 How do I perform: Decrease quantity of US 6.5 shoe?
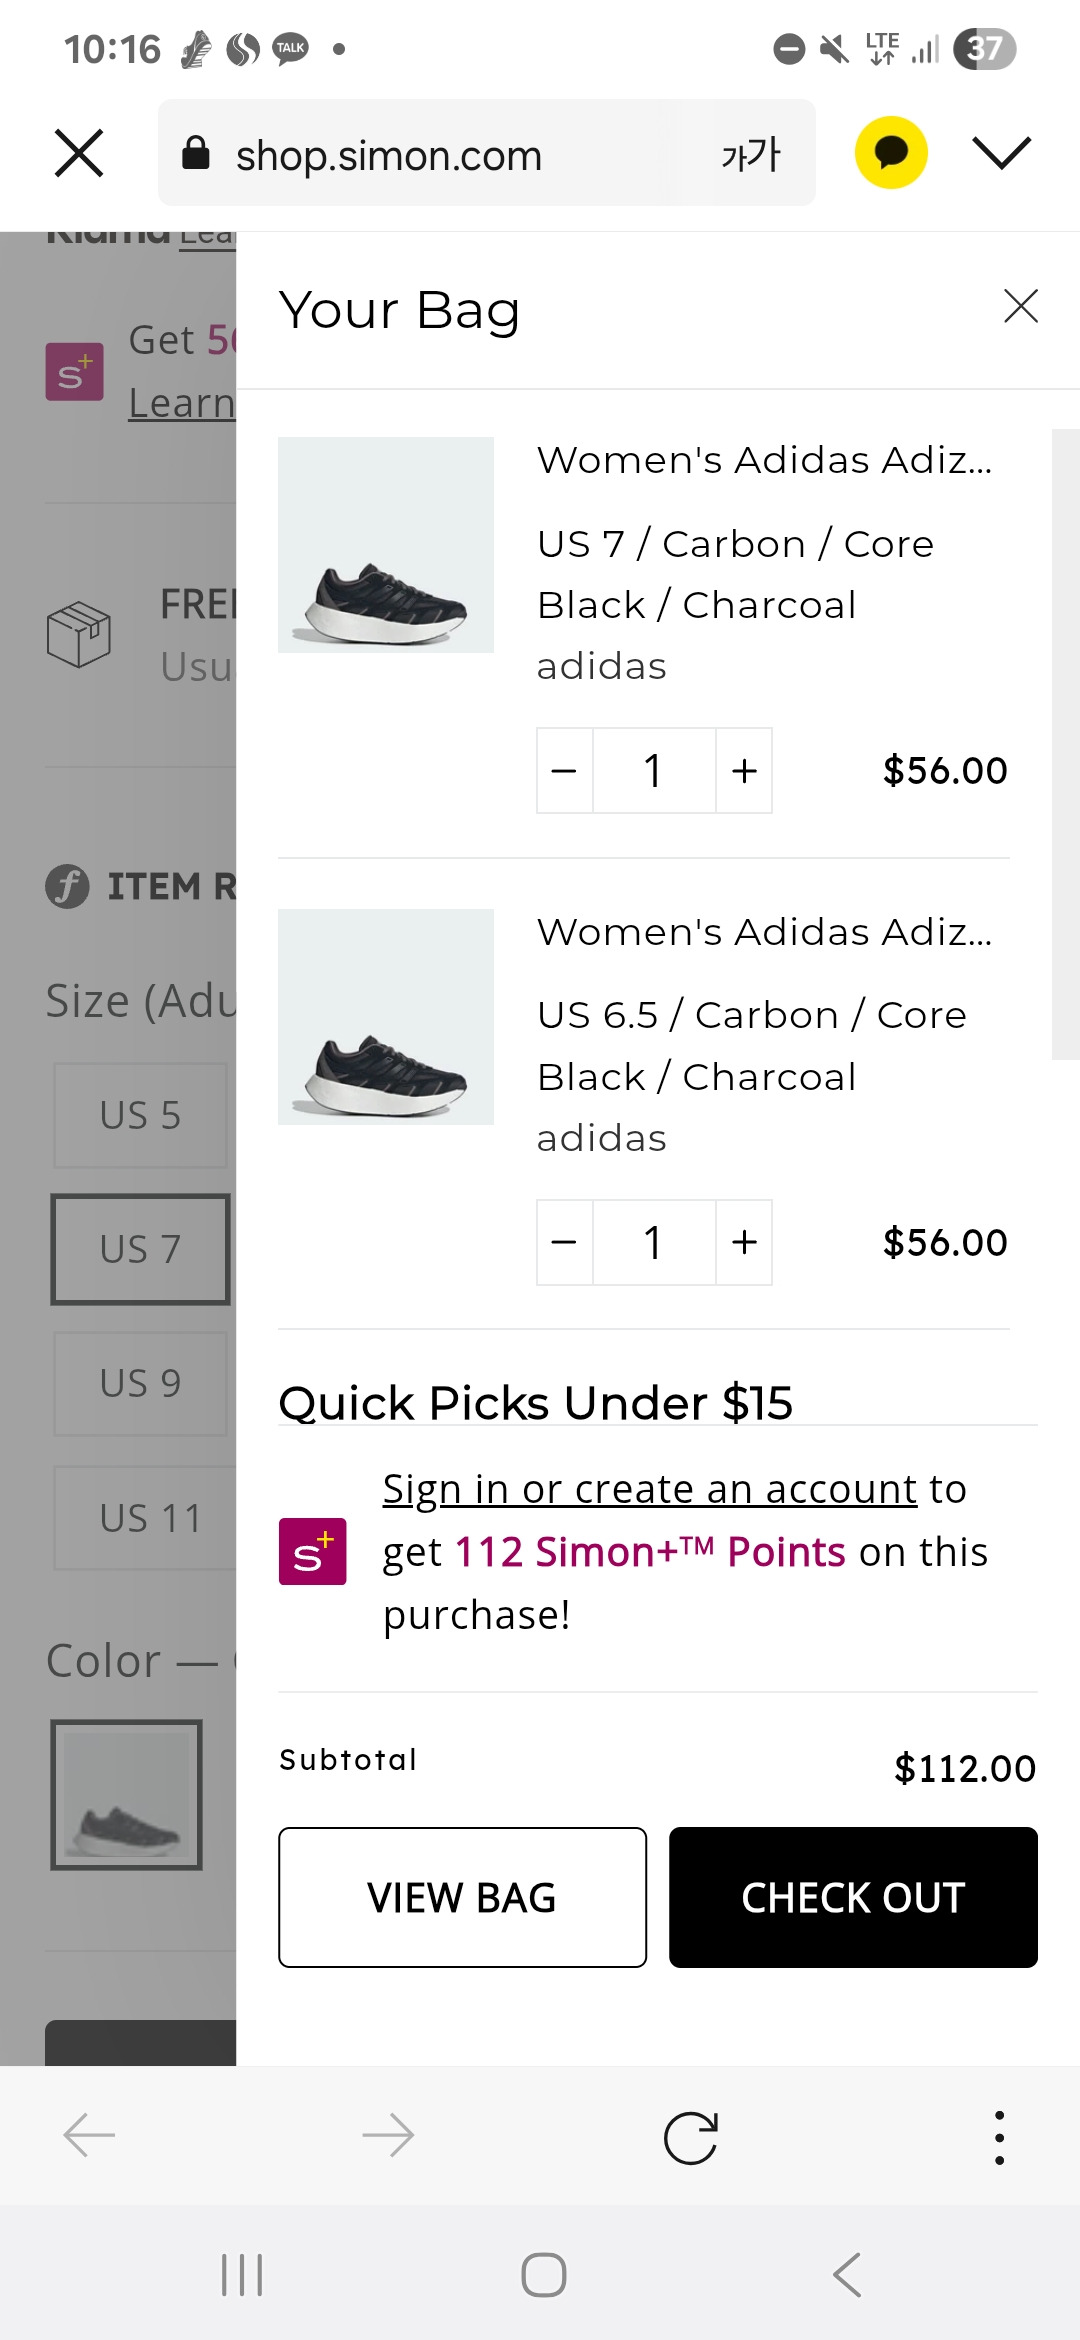(565, 1243)
